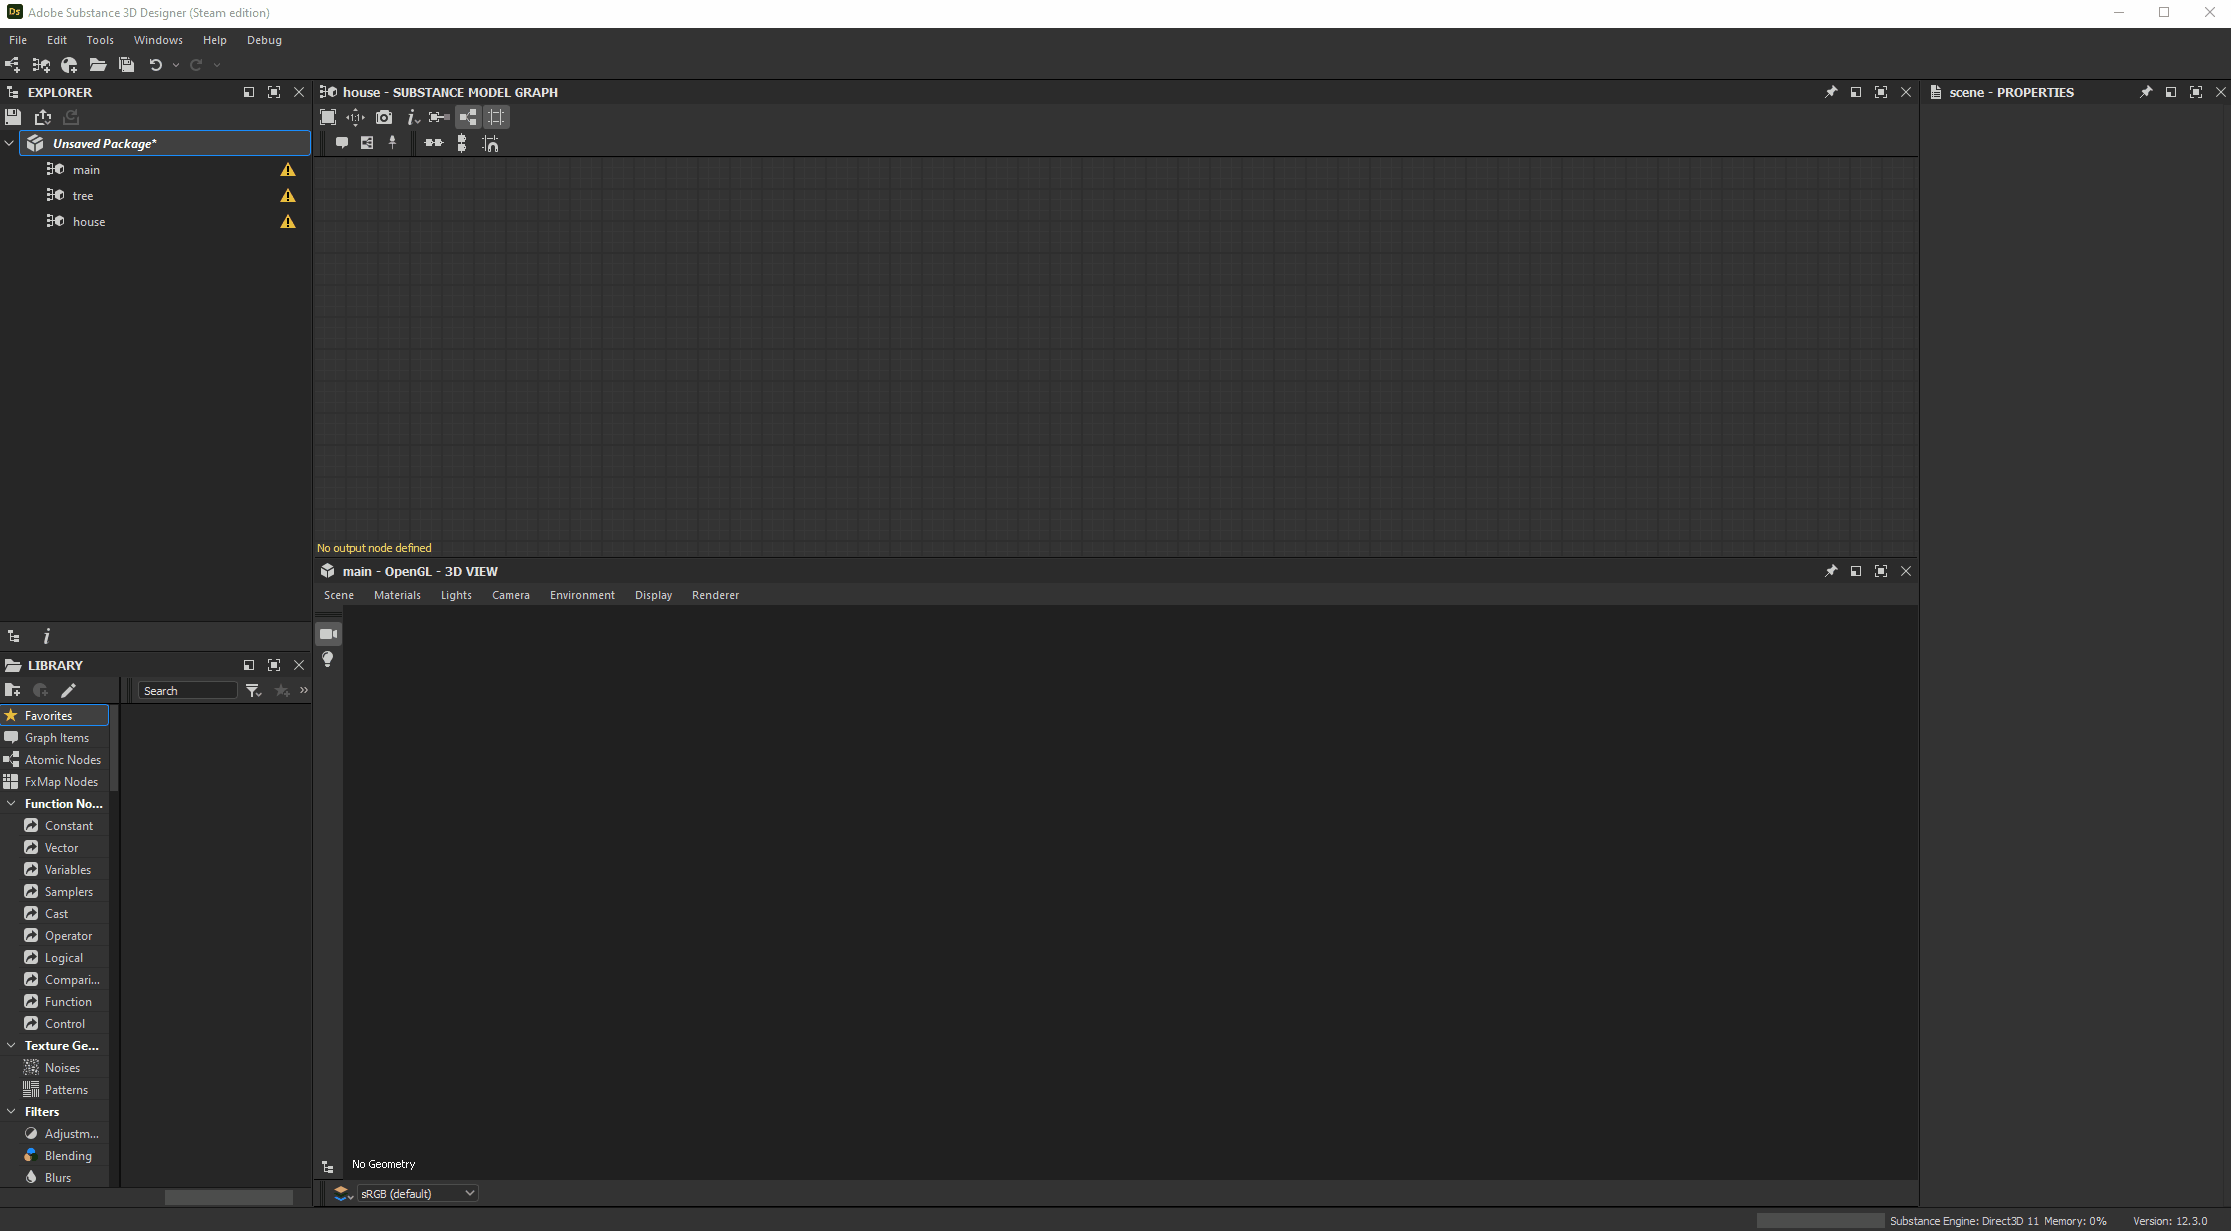2231x1231 pixels.
Task: Open the Windows menu
Action: click(x=158, y=40)
